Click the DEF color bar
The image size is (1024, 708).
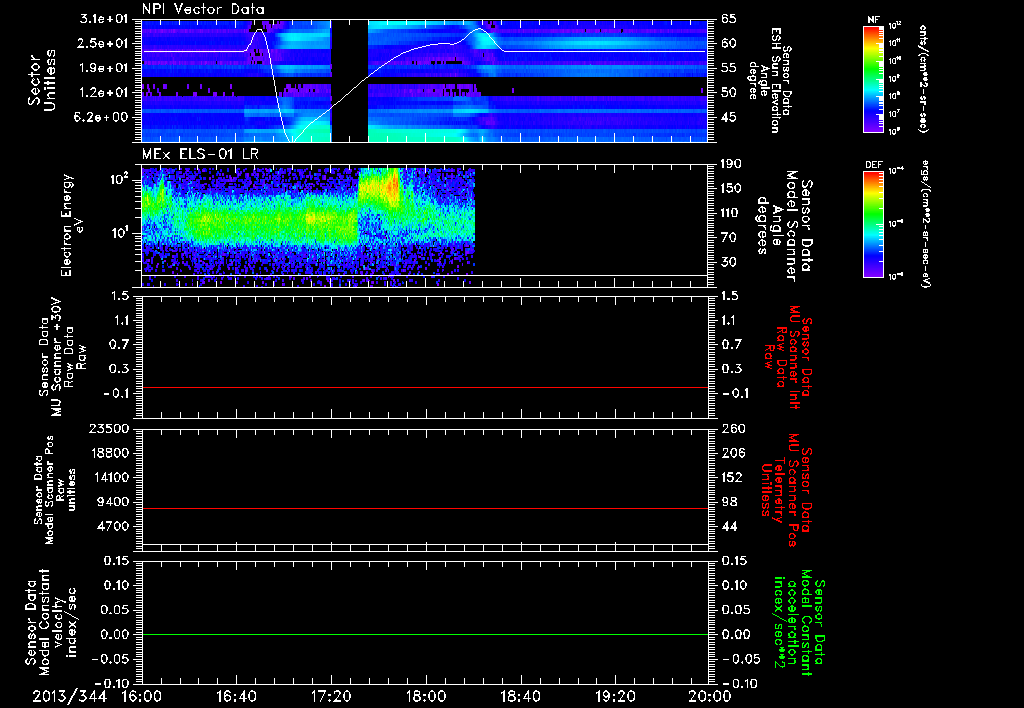click(874, 223)
